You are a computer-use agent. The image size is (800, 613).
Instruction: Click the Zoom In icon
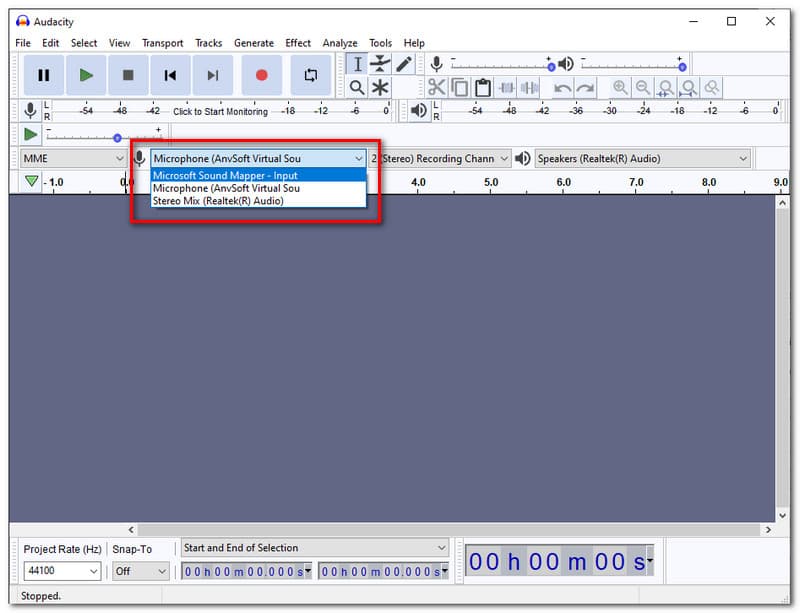pyautogui.click(x=620, y=88)
